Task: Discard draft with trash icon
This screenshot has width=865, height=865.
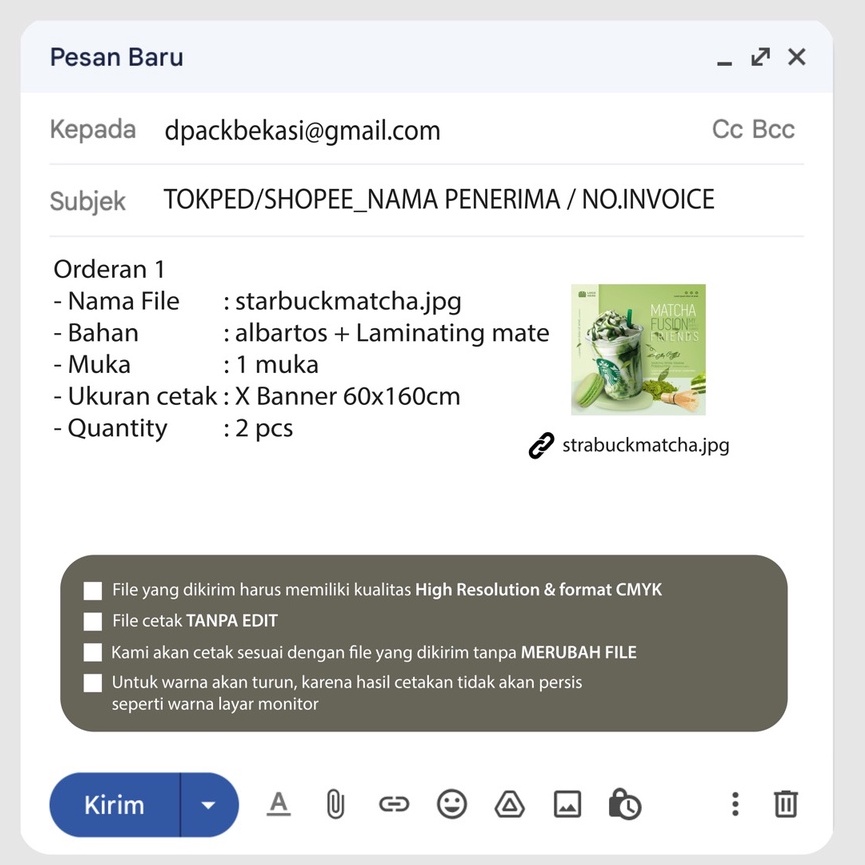Action: [786, 804]
